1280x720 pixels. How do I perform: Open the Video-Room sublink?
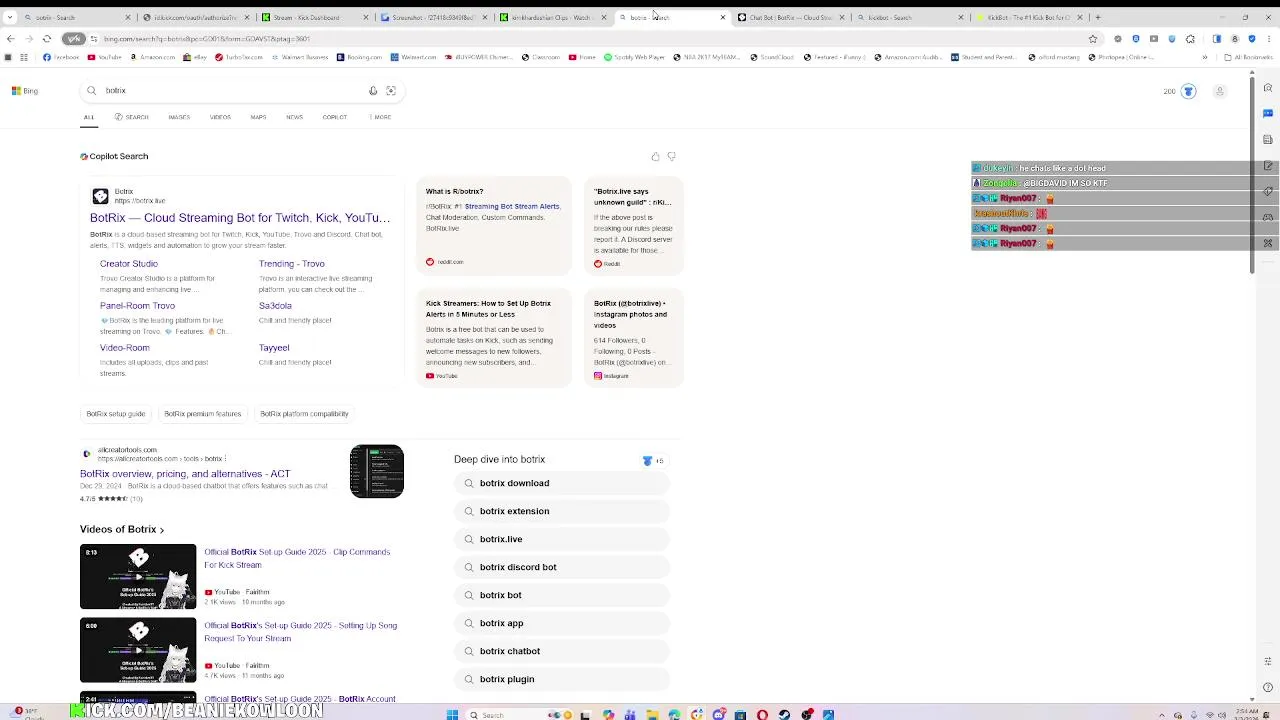[124, 348]
